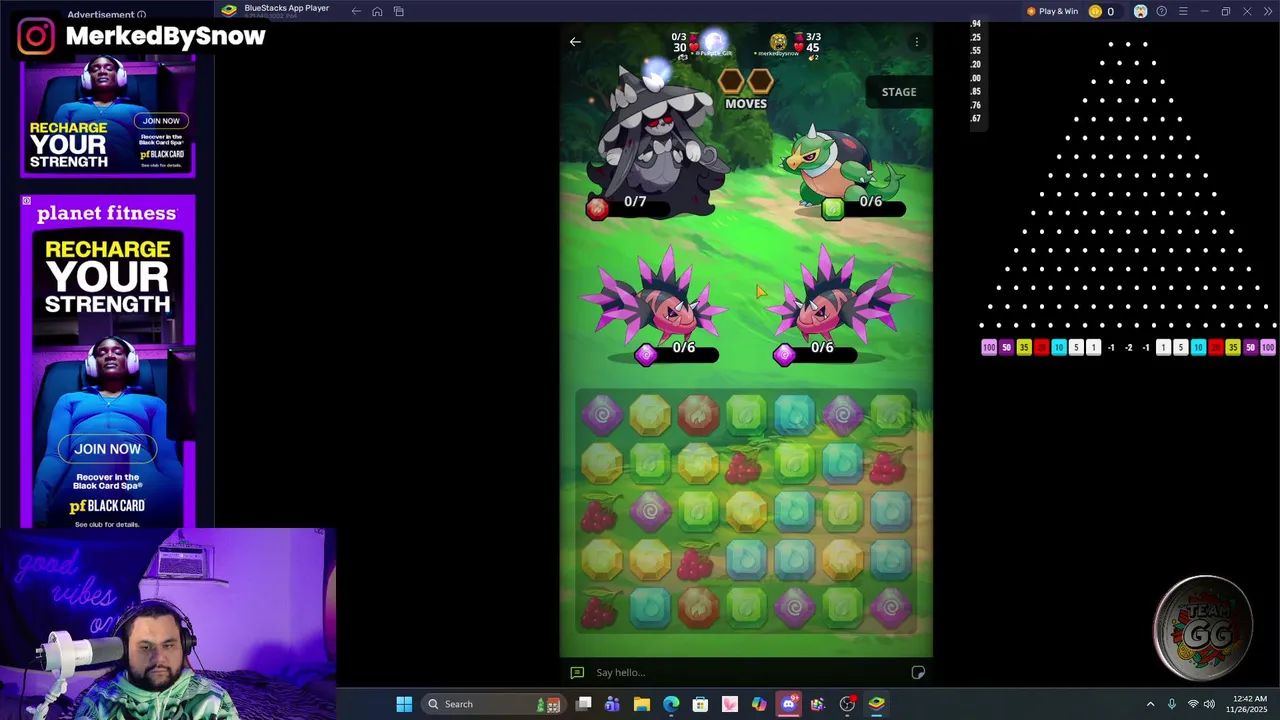Open the sticker picker next to the chat field
1280x720 pixels.
[x=918, y=672]
